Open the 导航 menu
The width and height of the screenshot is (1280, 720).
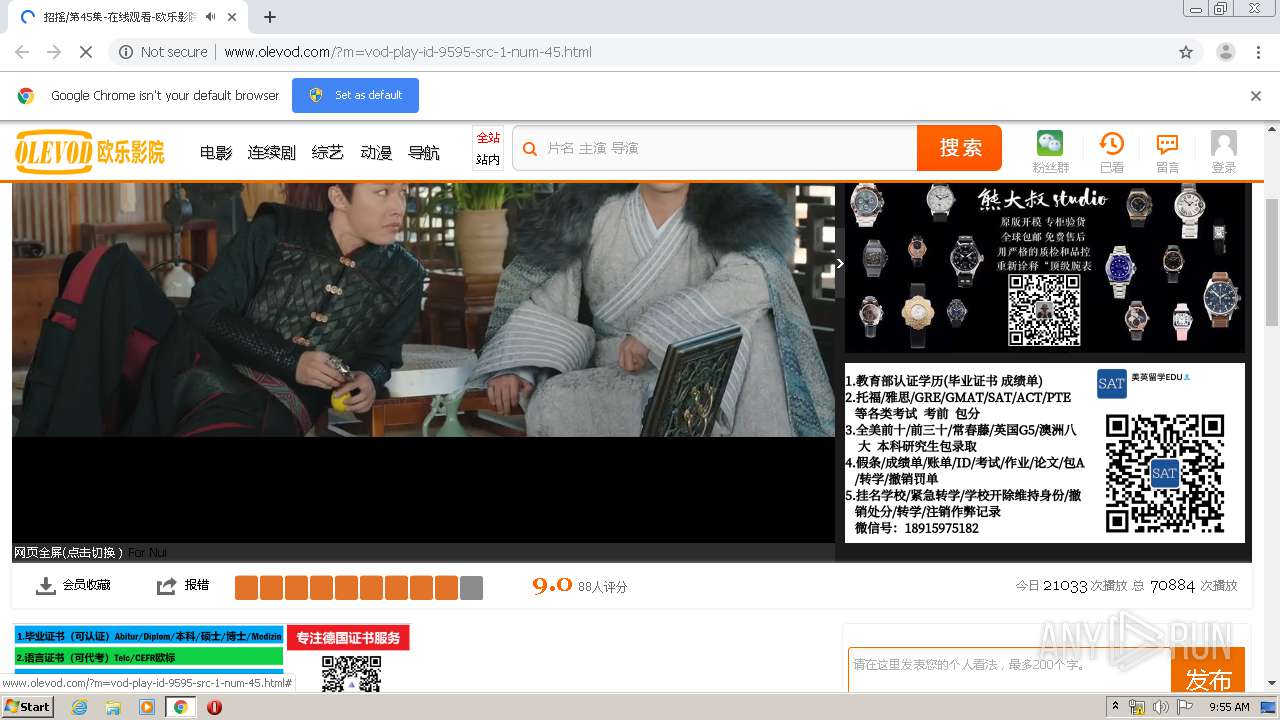pyautogui.click(x=424, y=152)
